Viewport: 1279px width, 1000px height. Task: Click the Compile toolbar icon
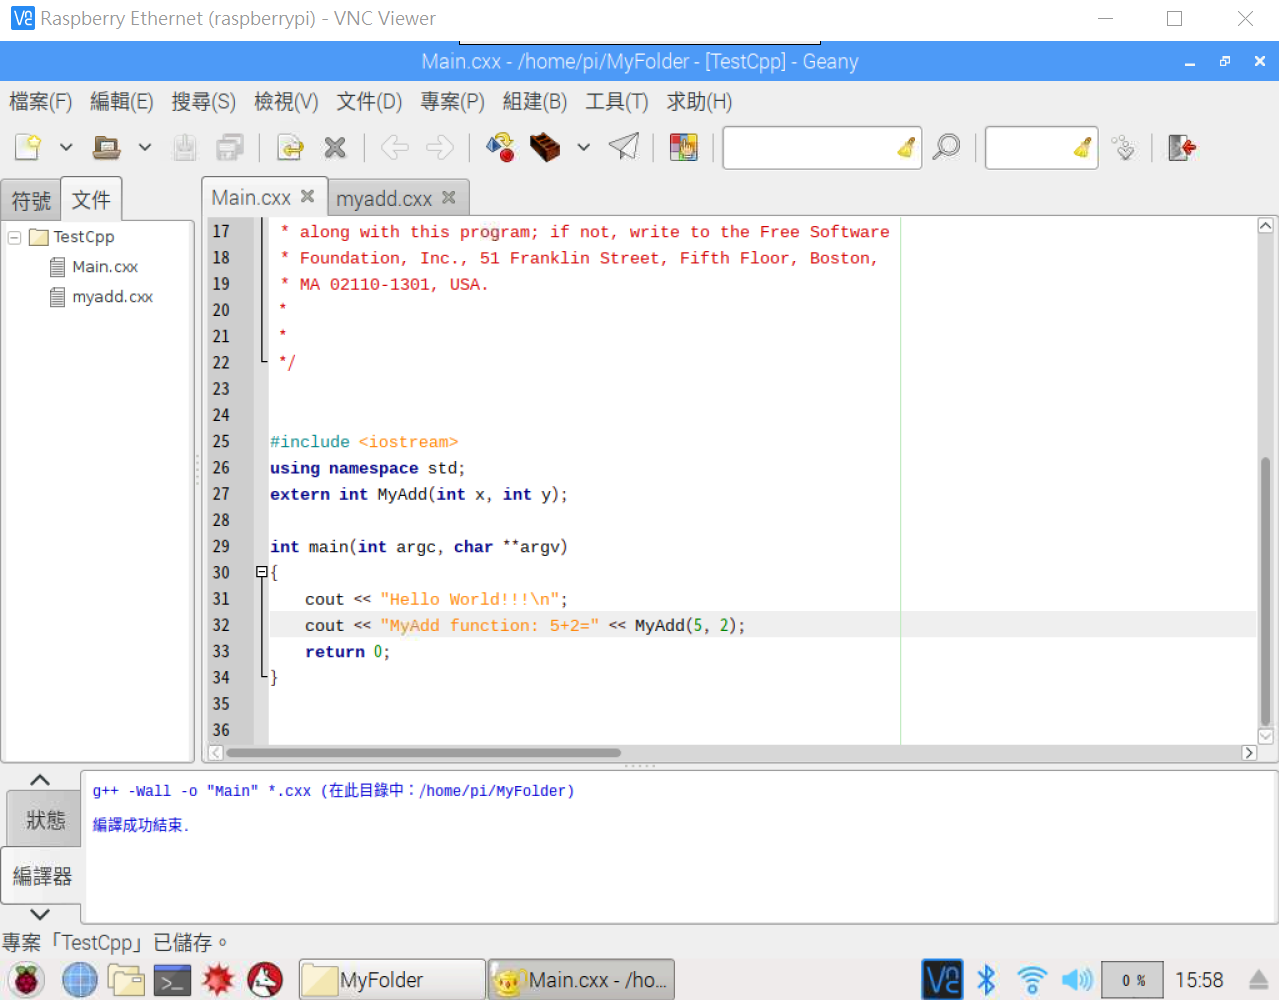[x=500, y=147]
